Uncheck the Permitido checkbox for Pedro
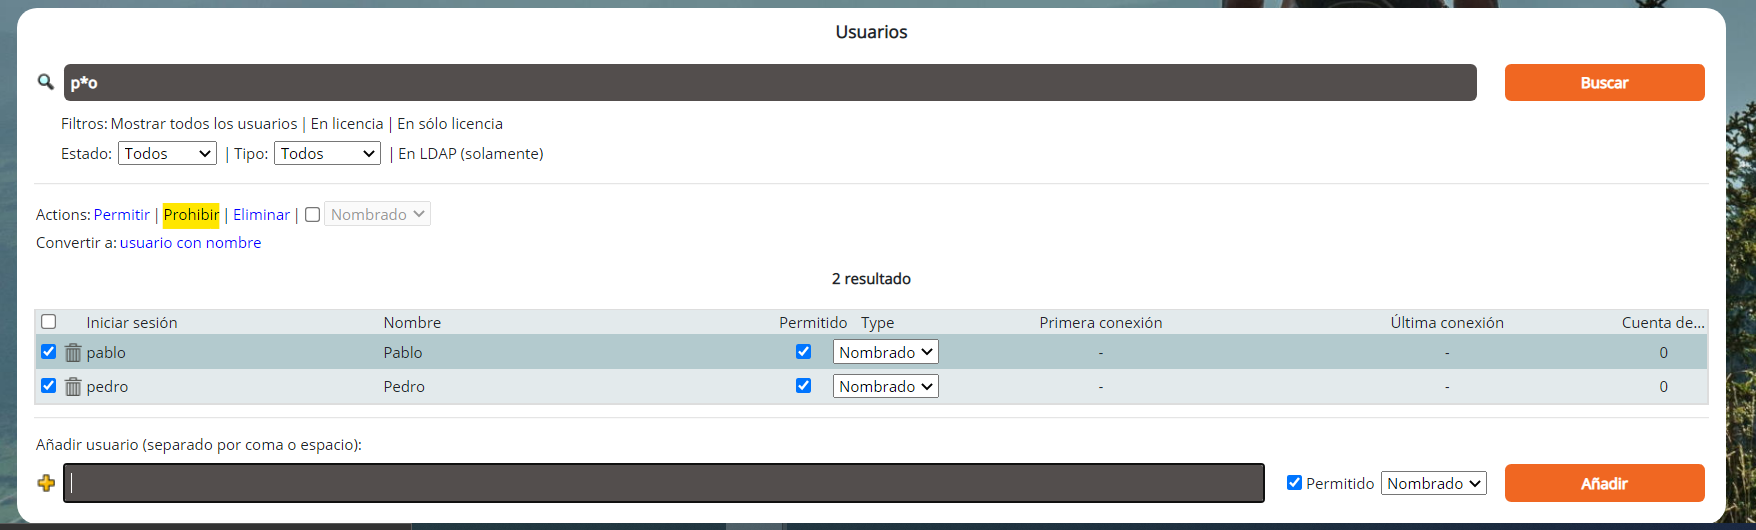 coord(803,386)
